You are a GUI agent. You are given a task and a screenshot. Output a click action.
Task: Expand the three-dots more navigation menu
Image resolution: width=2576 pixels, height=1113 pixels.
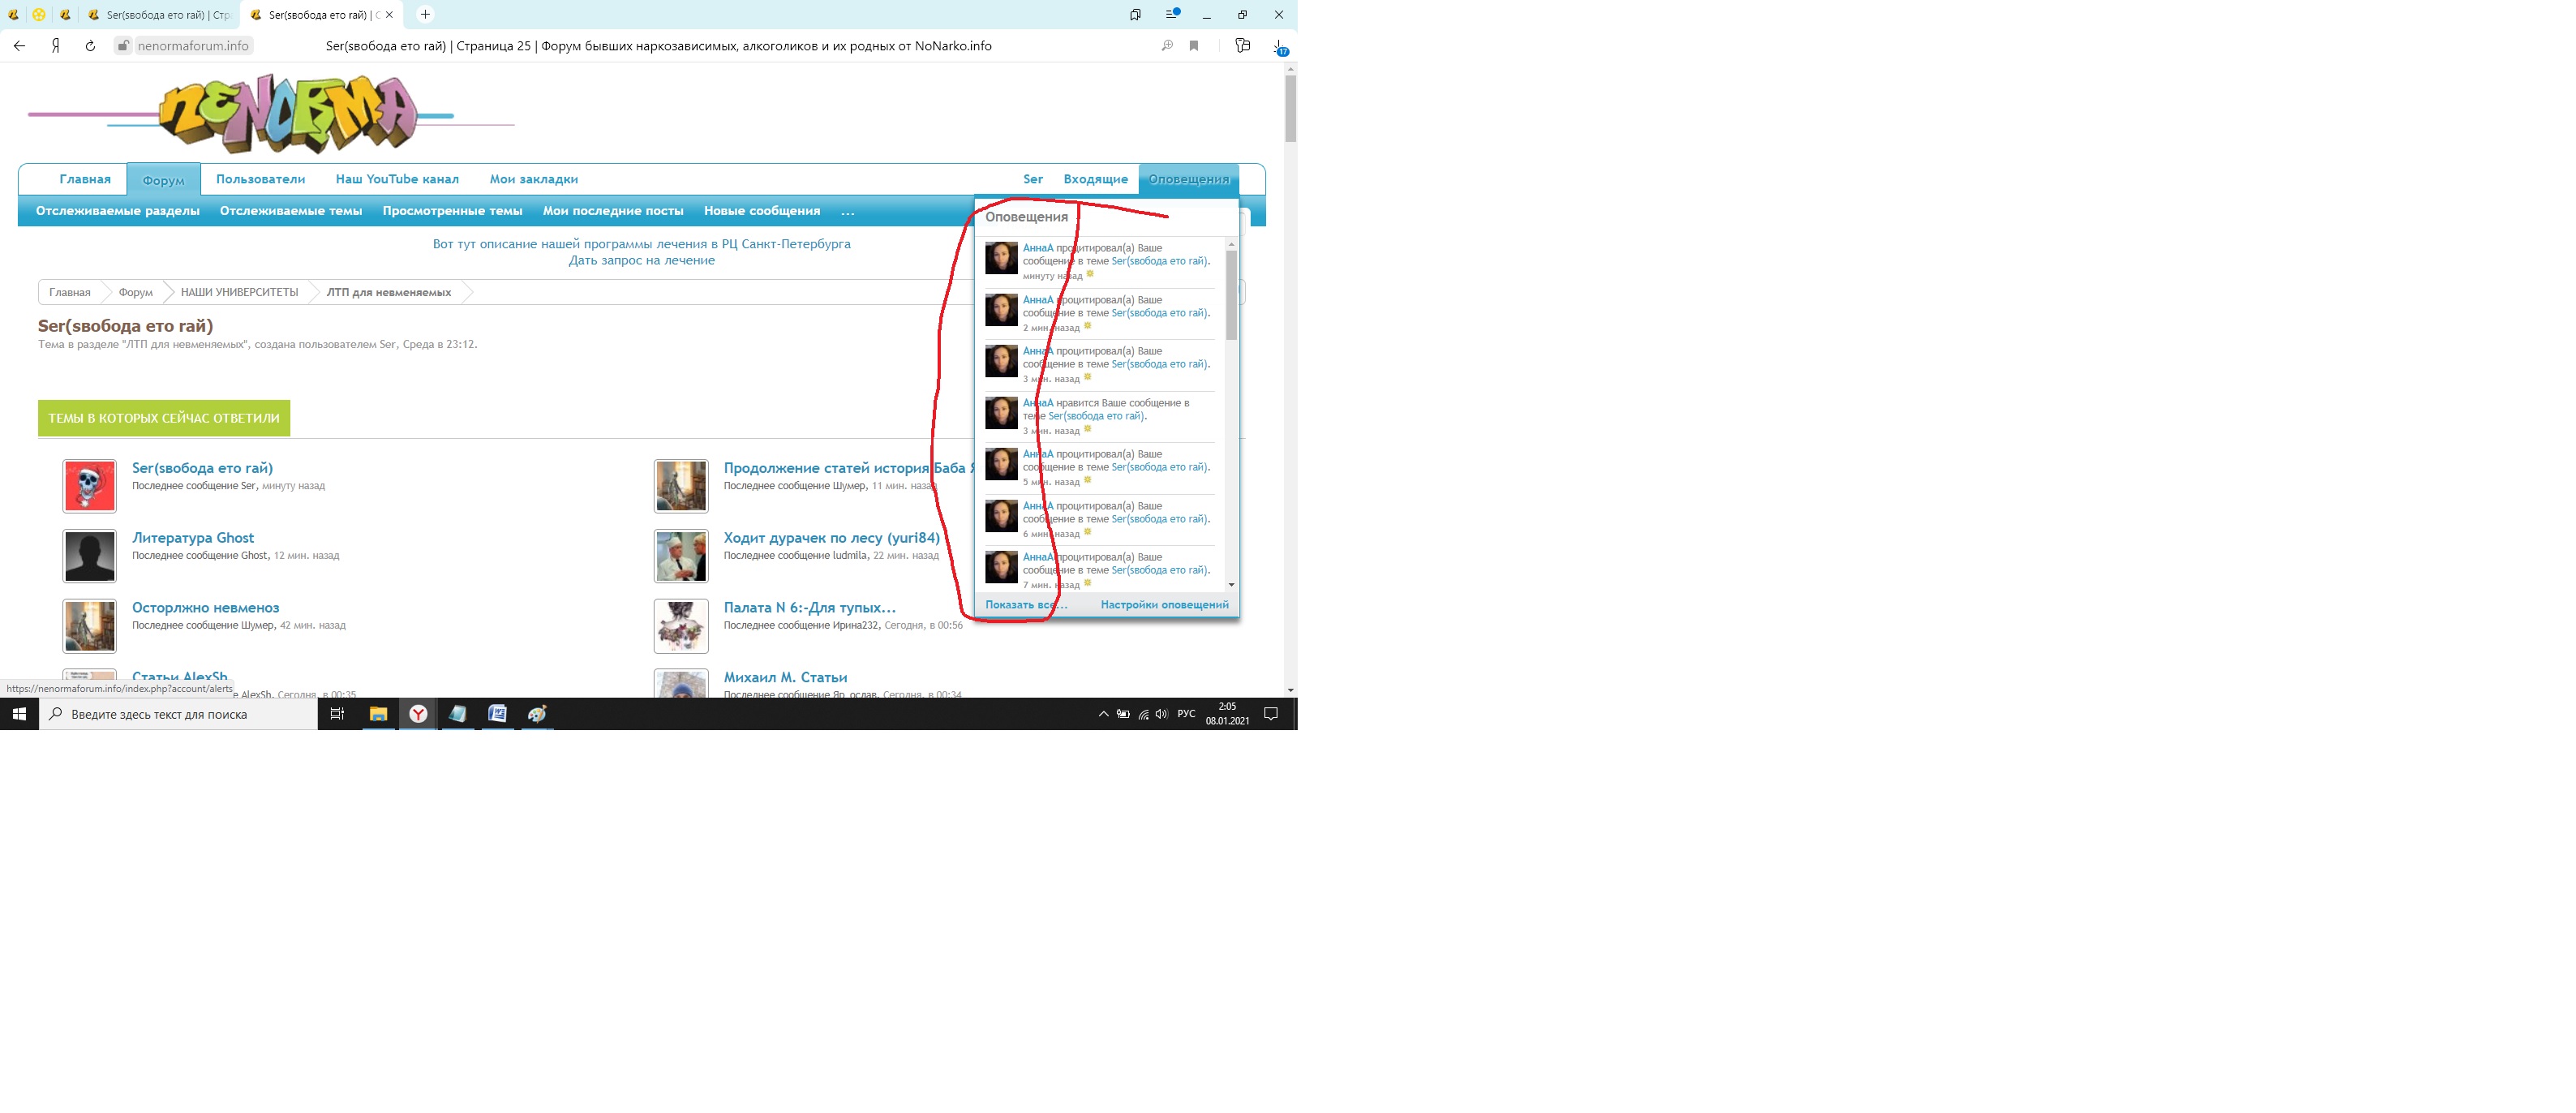(847, 211)
